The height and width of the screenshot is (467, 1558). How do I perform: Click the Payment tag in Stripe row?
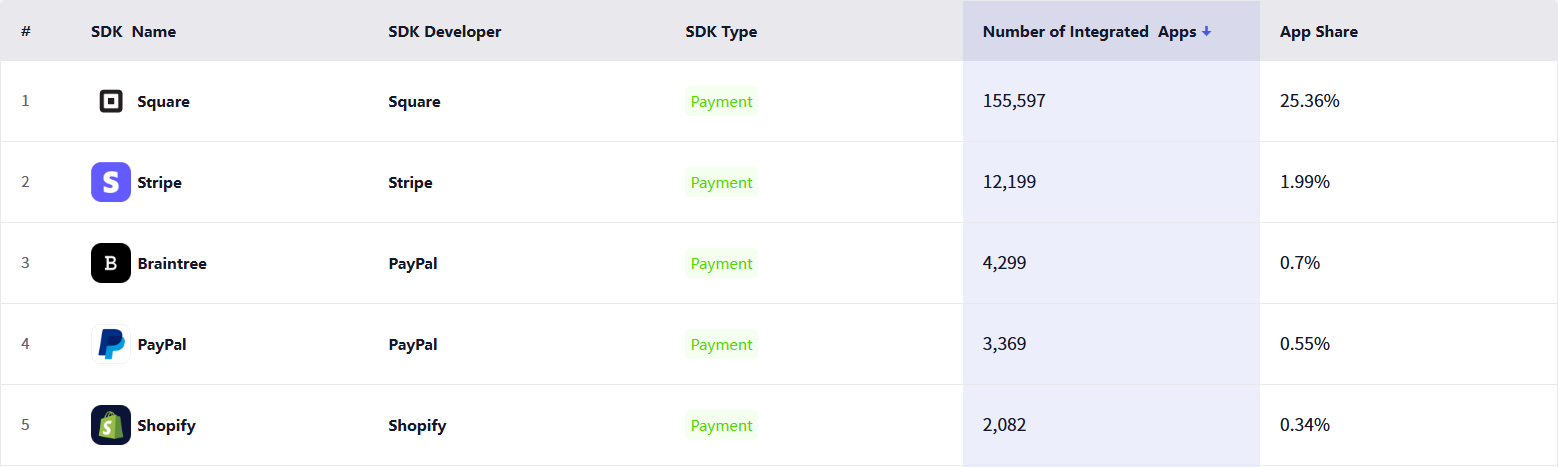[721, 183]
